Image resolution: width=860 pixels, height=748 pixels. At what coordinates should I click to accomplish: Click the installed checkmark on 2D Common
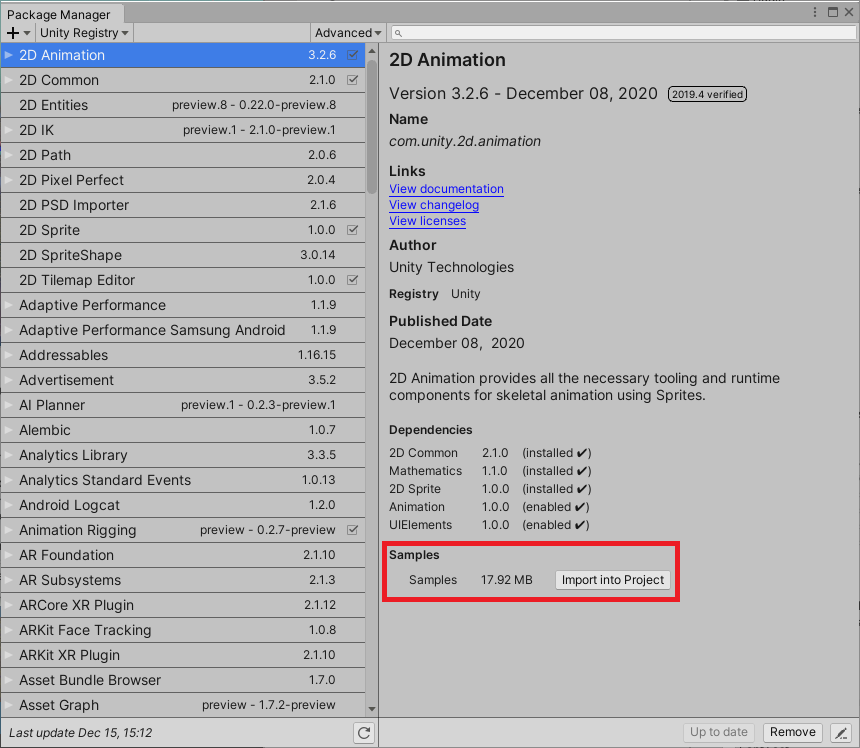click(352, 80)
